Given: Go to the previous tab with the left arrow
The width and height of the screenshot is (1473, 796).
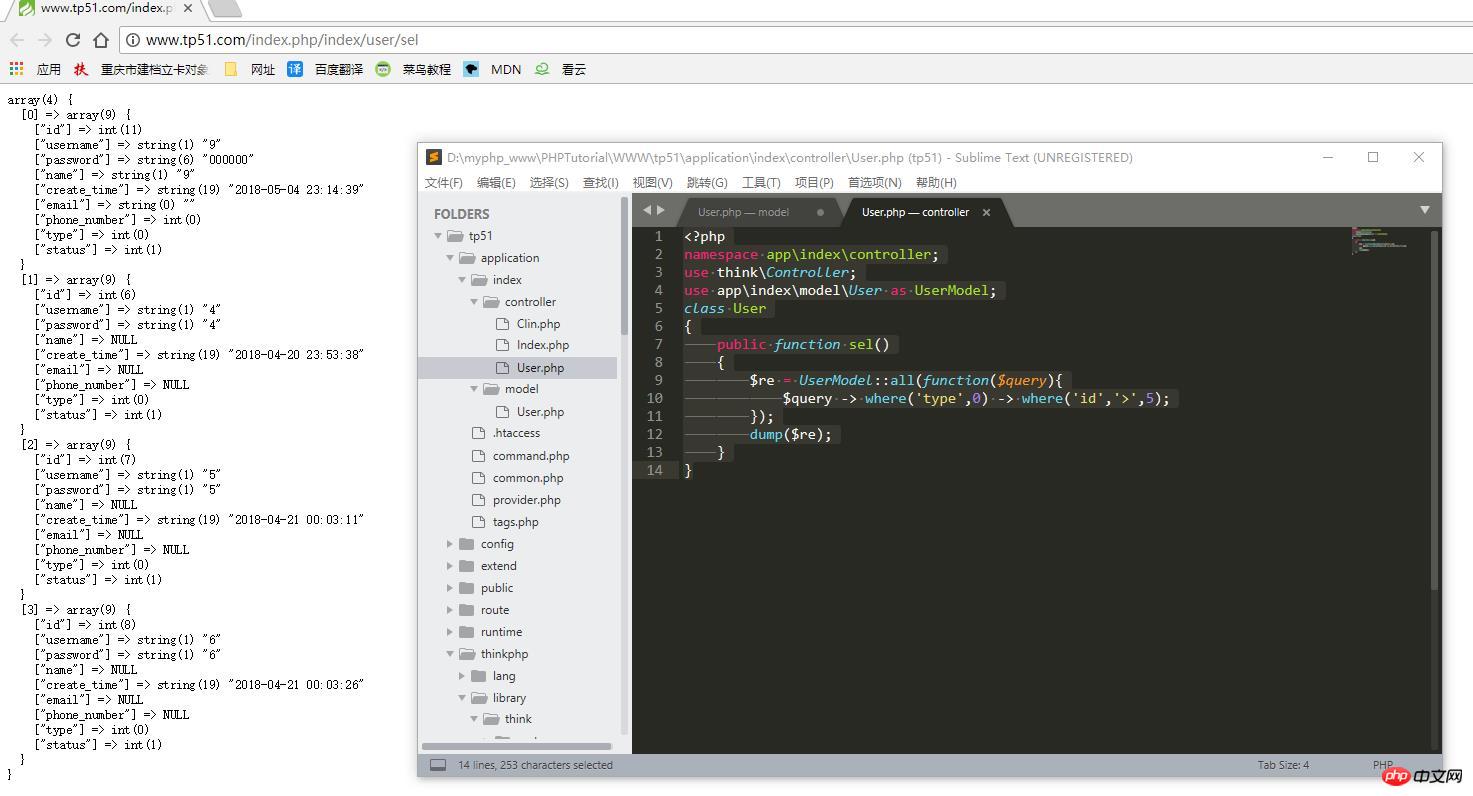Looking at the screenshot, I should click(x=647, y=210).
